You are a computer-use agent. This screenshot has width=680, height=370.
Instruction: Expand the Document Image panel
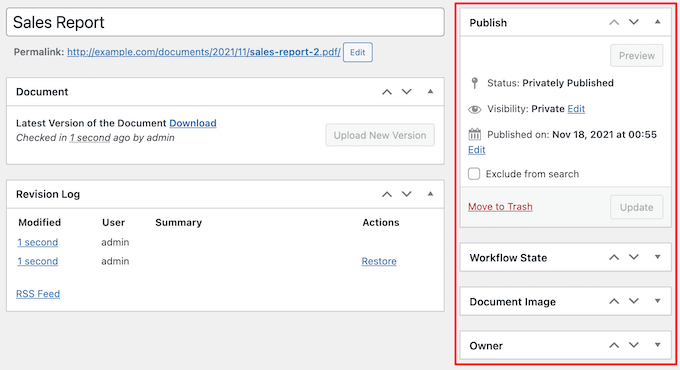coord(657,301)
